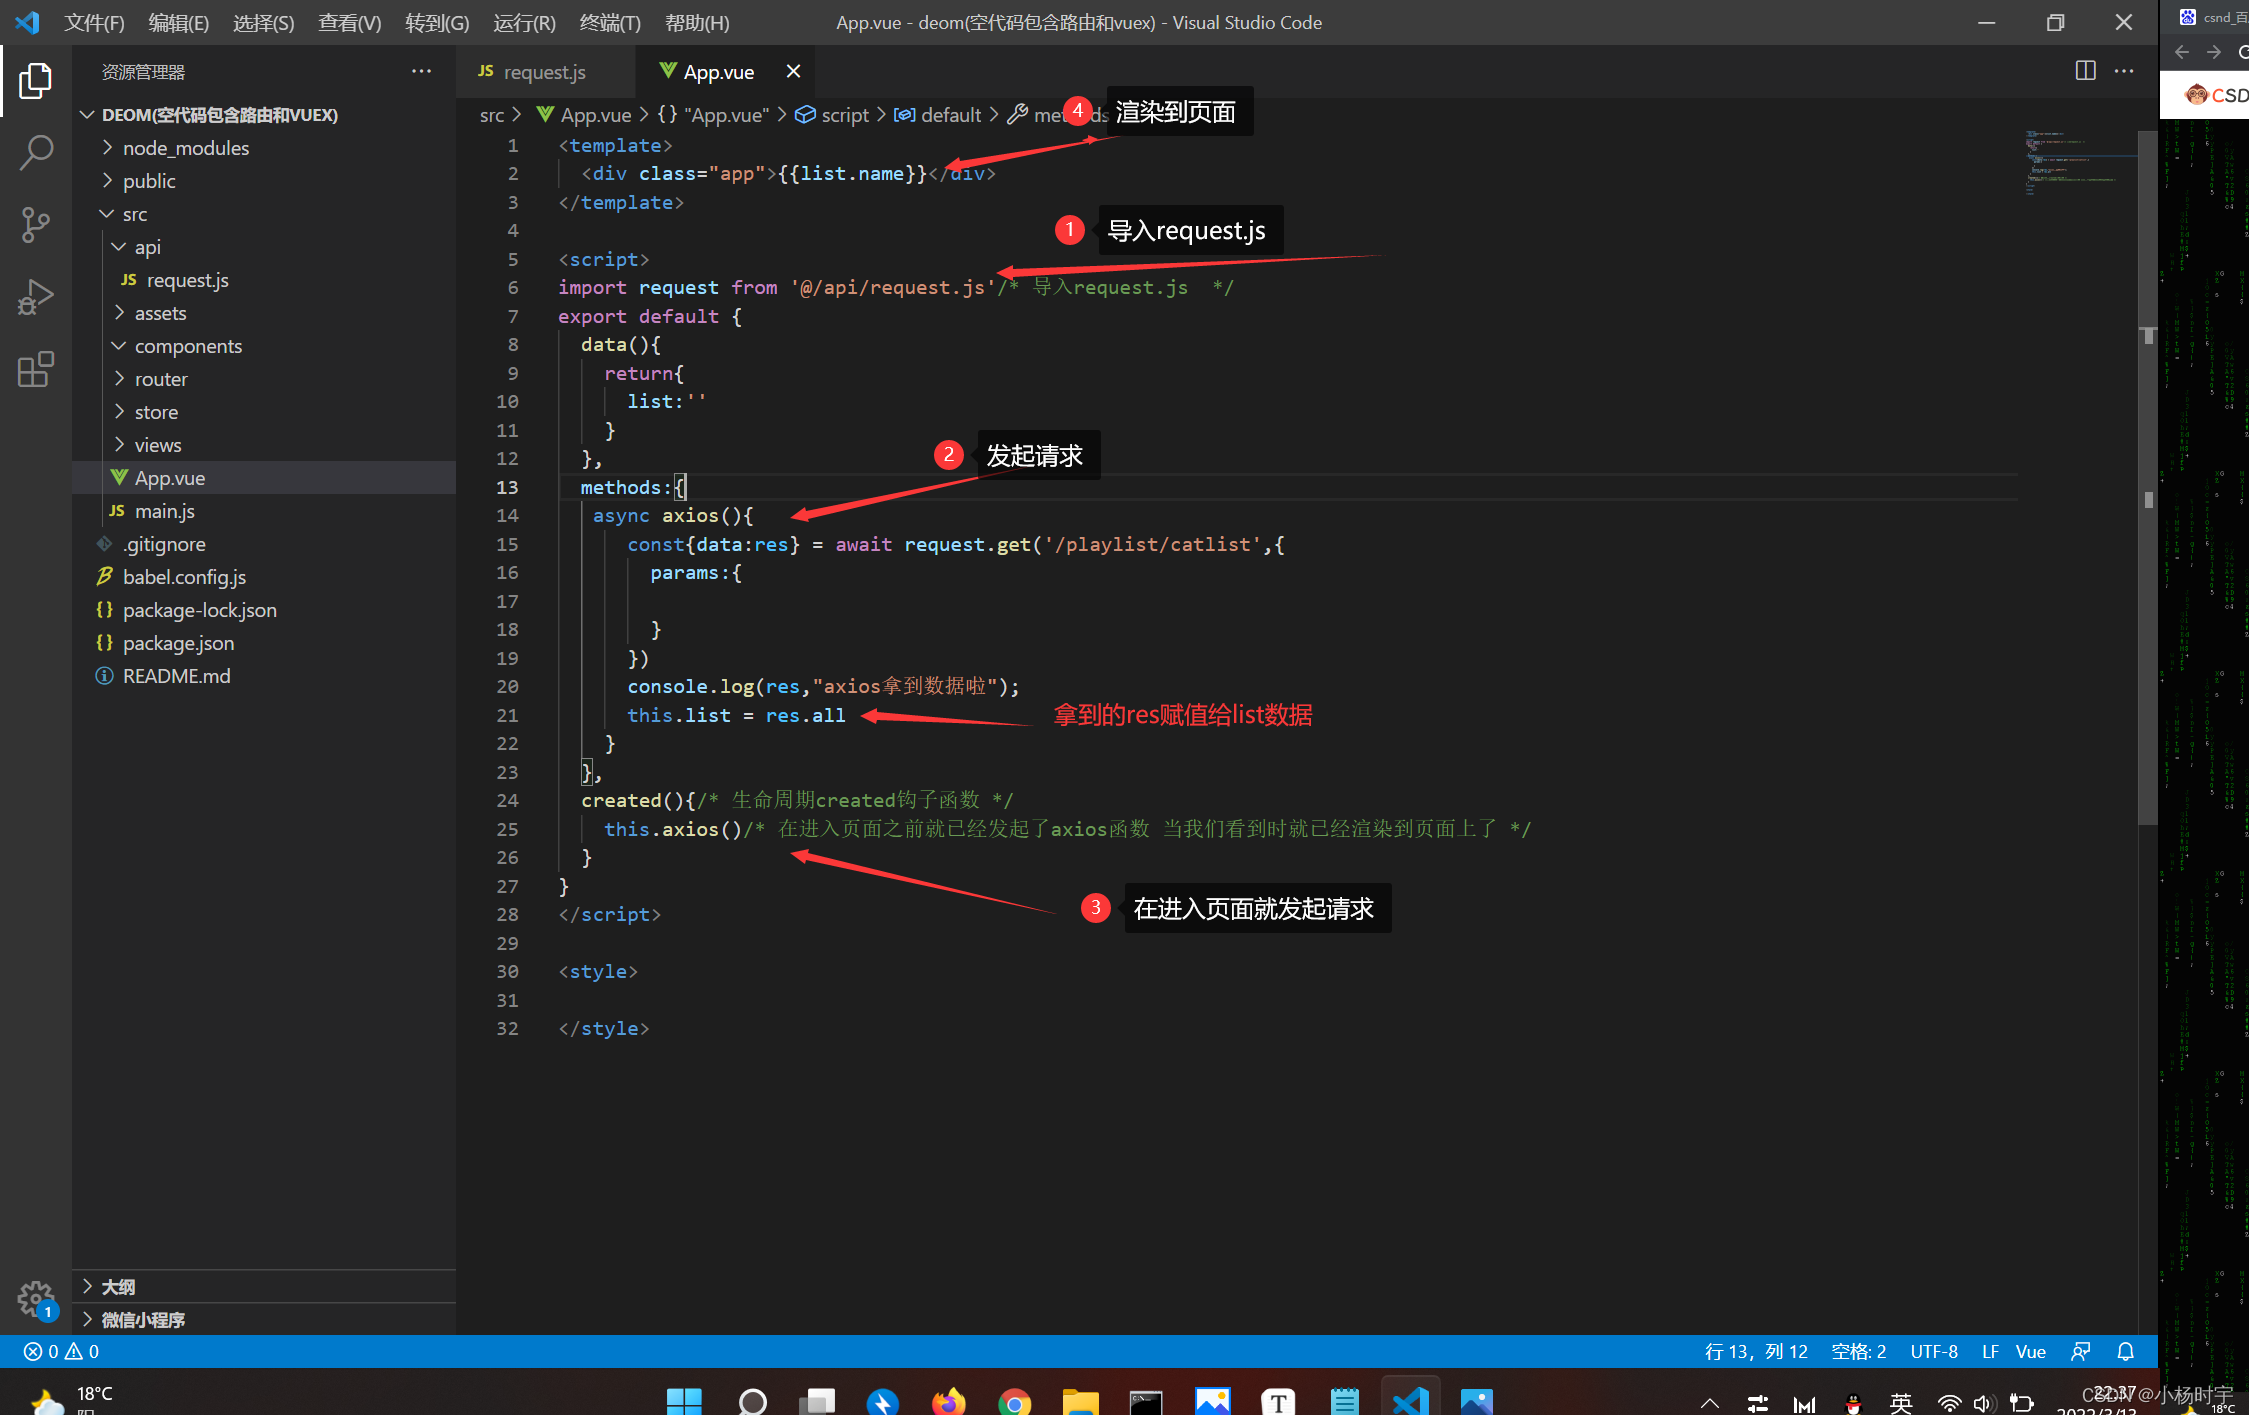Expand the node_modules folder

click(186, 147)
